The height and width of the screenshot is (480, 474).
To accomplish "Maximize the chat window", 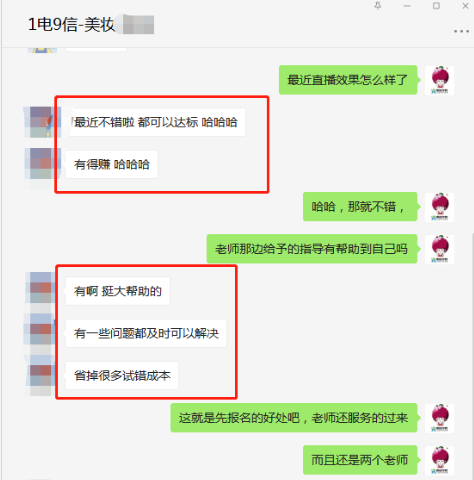I will (x=436, y=6).
